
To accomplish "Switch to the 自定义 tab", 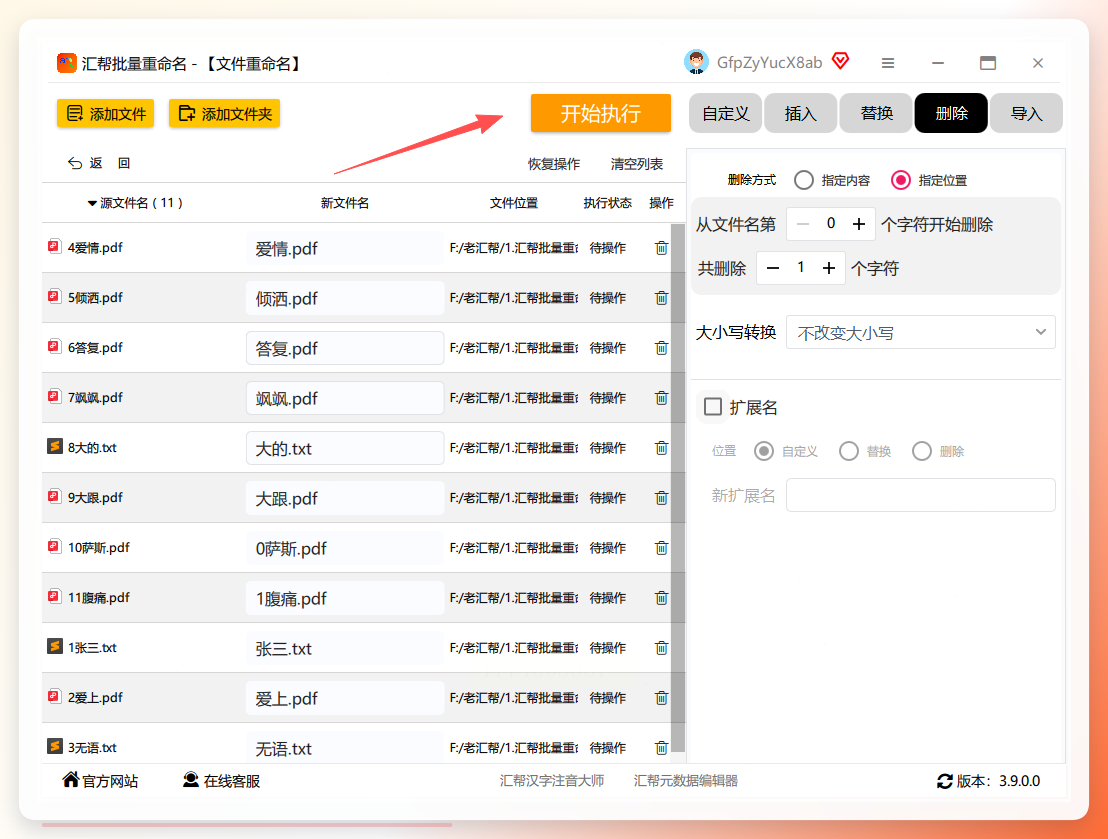I will [726, 113].
